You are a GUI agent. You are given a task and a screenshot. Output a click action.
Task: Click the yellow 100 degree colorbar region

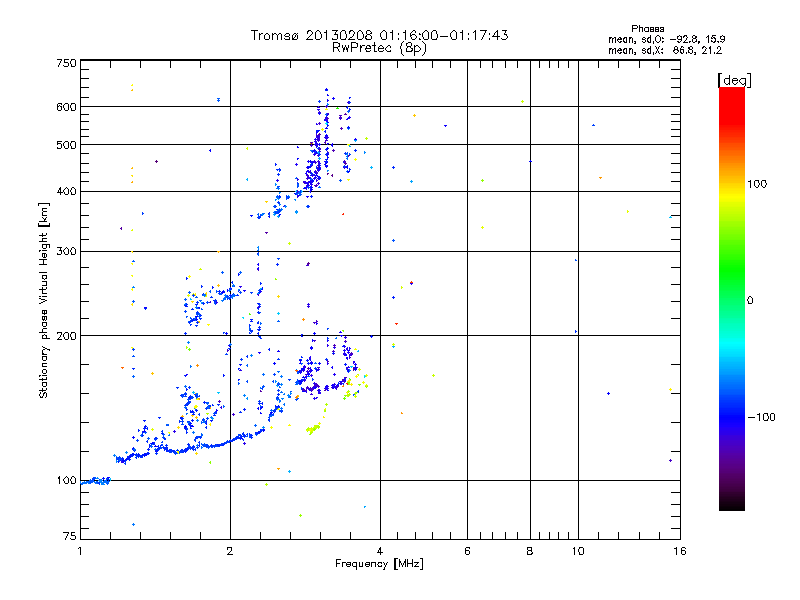tap(732, 184)
